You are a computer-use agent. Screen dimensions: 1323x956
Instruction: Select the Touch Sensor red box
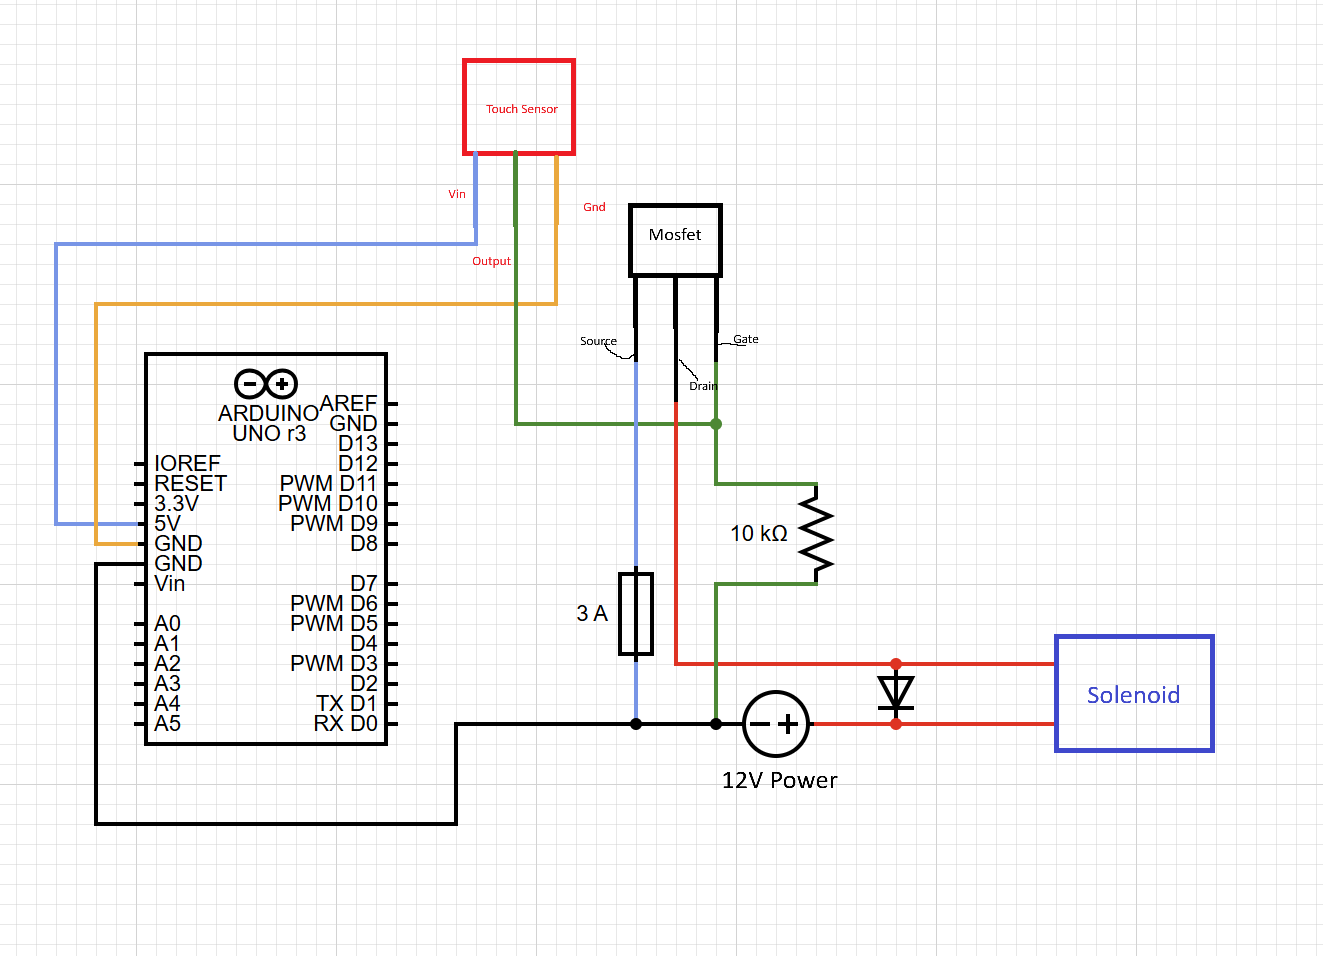pyautogui.click(x=519, y=107)
